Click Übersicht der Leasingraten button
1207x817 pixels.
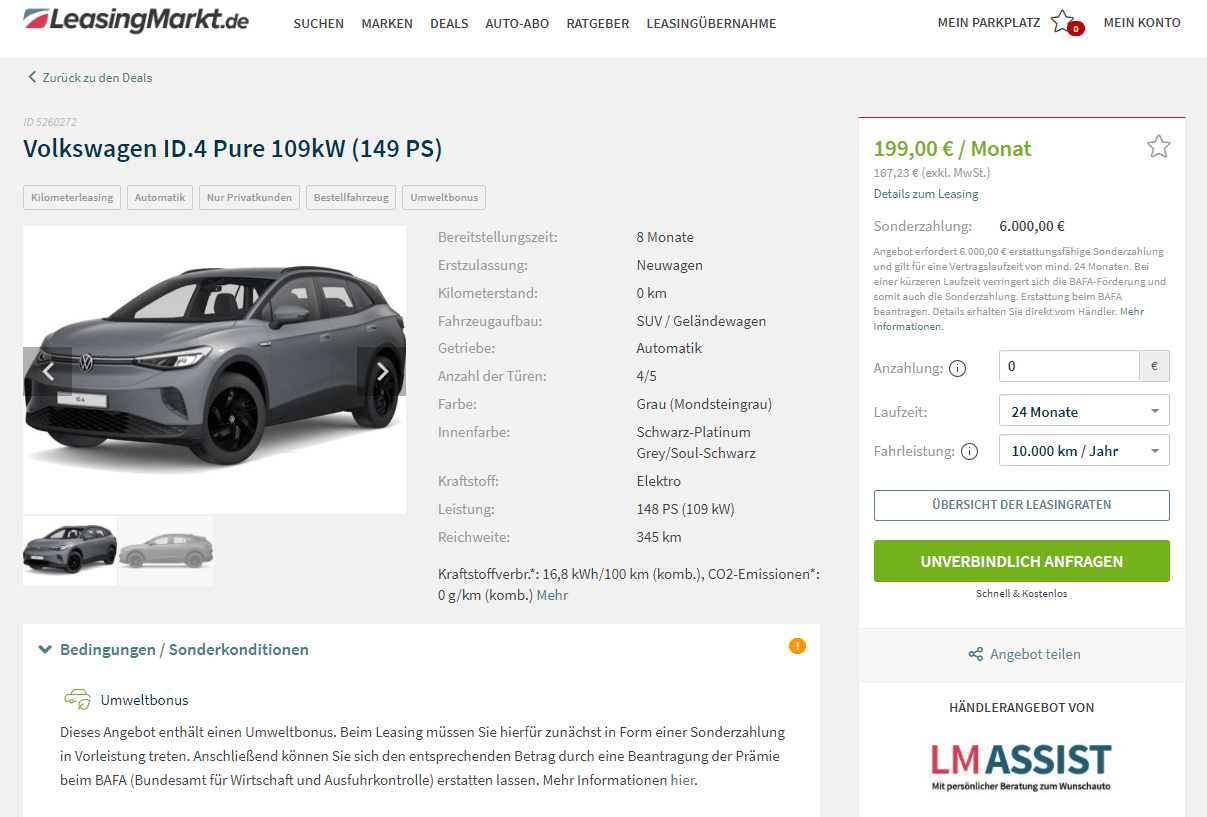(x=1021, y=505)
